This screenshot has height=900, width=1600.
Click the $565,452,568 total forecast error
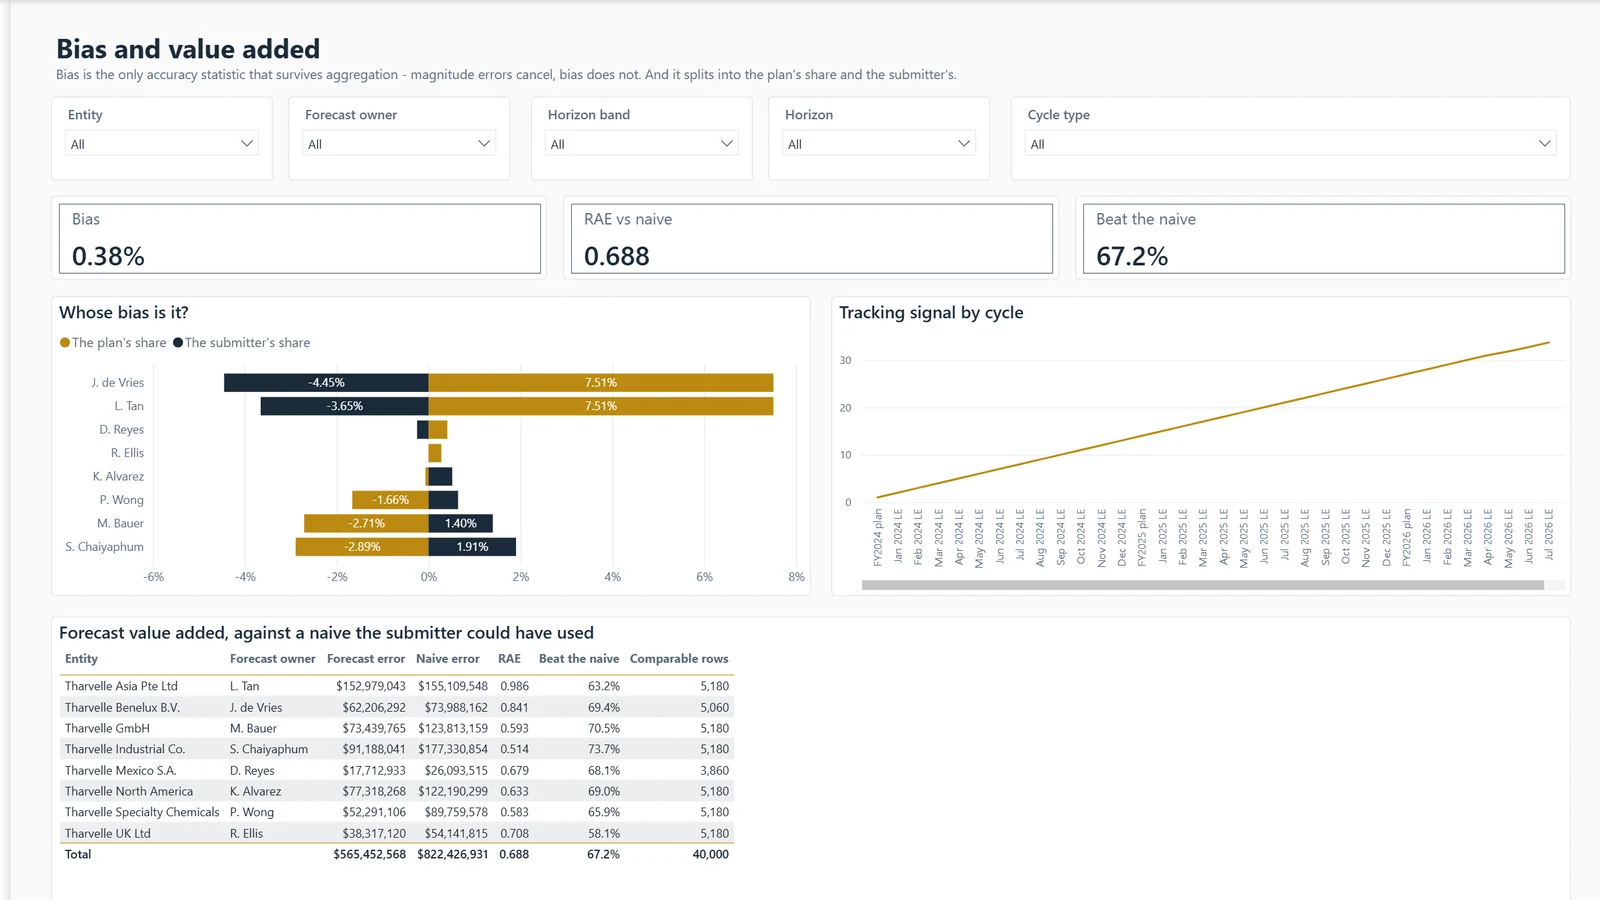point(370,854)
